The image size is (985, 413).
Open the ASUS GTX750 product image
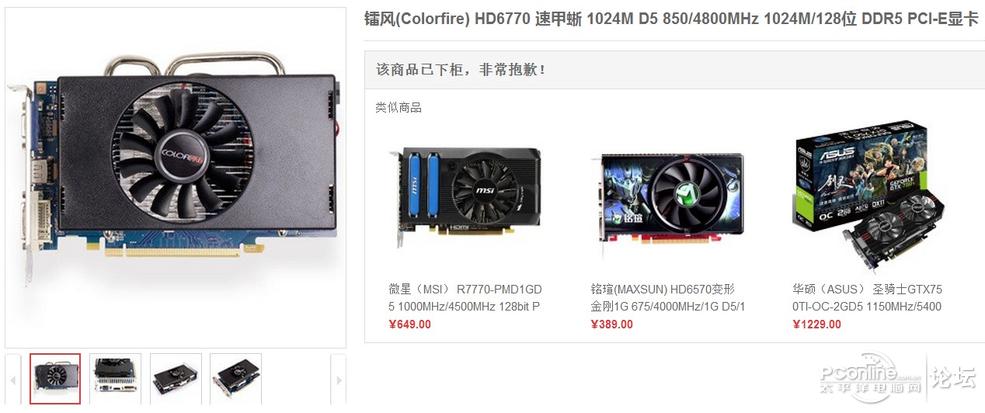869,195
